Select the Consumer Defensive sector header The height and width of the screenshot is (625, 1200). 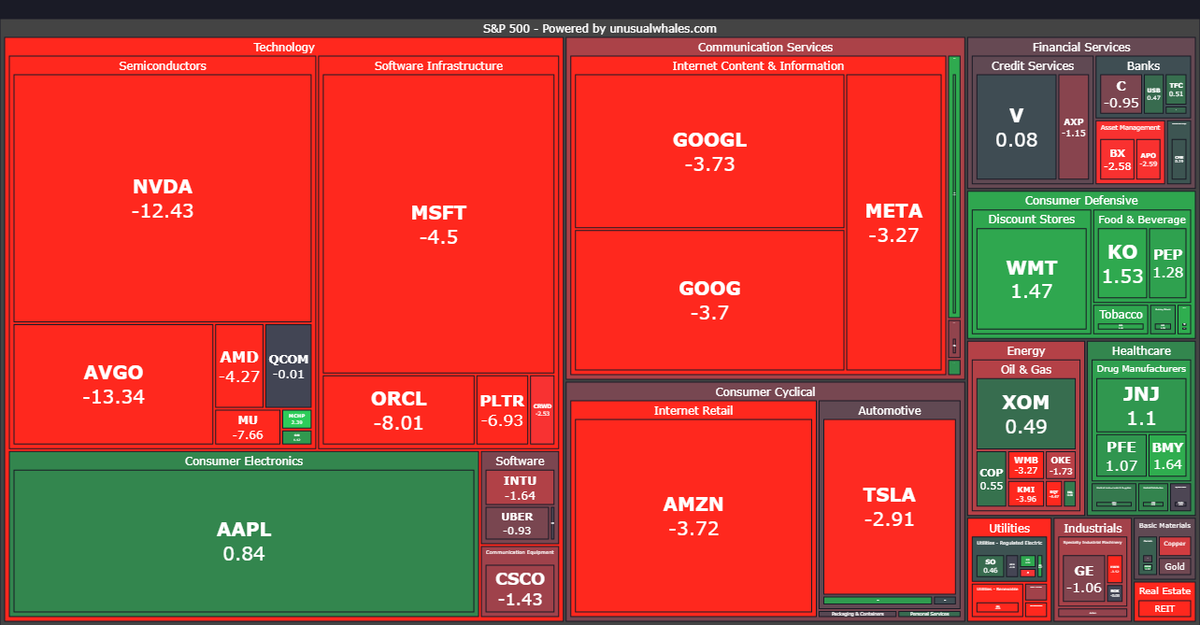(1082, 200)
